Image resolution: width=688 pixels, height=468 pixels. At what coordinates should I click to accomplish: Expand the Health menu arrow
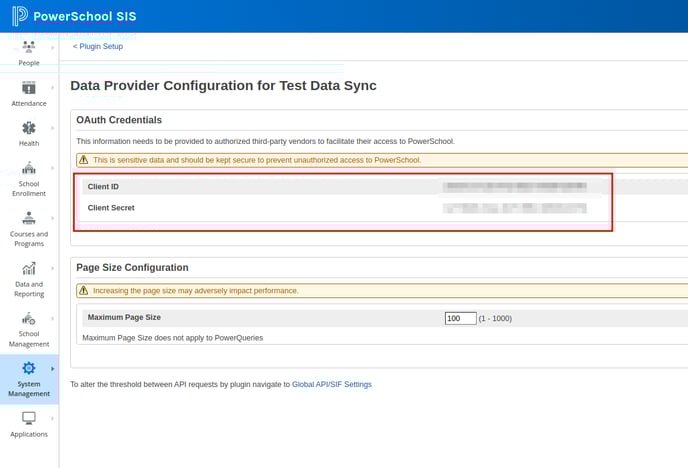[x=53, y=128]
